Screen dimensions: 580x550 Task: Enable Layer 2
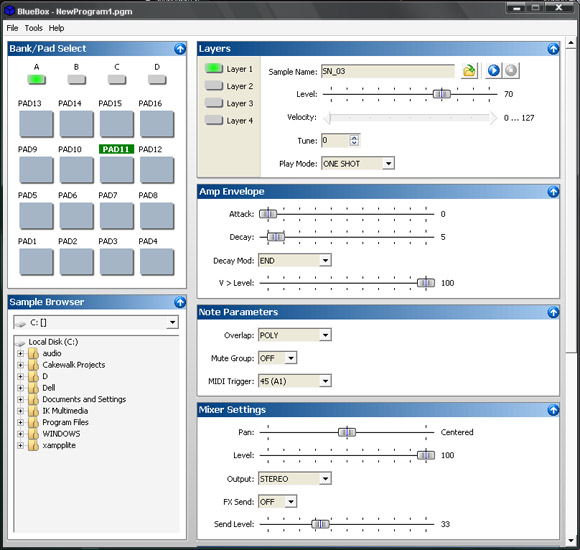(214, 86)
